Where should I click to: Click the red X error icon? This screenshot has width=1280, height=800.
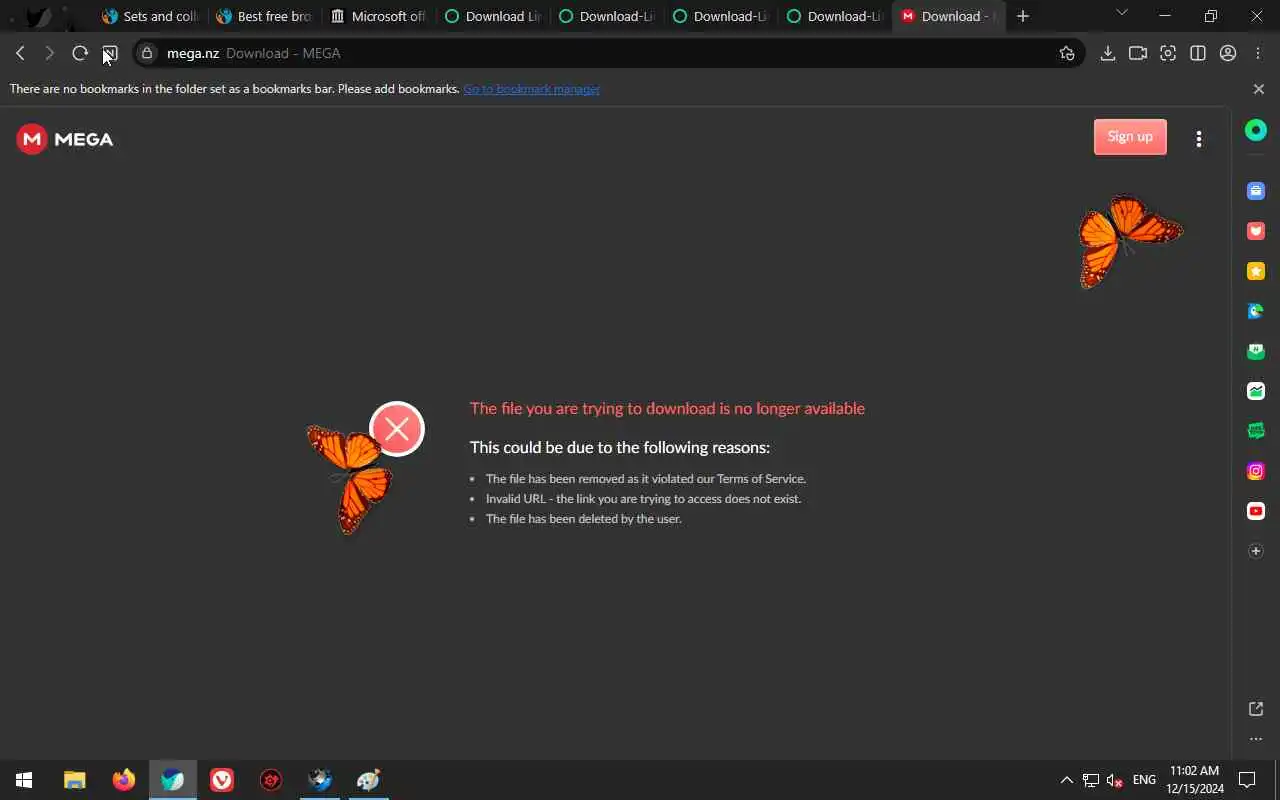(397, 429)
